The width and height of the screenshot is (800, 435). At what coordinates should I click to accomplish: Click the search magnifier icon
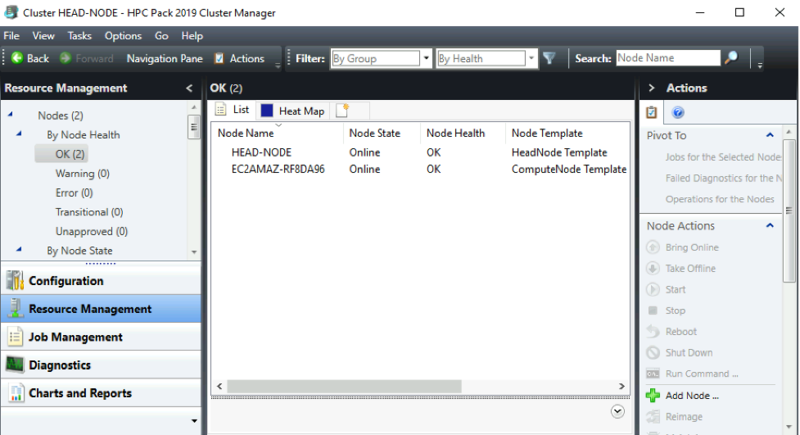coord(732,58)
